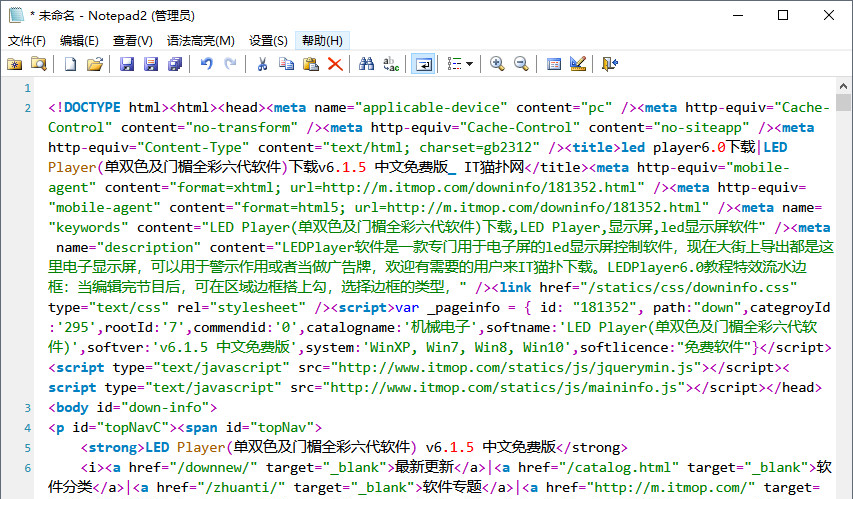Screen dimensions: 853x518
Task: Maximize the Notepad2 window
Action: [x=783, y=15]
